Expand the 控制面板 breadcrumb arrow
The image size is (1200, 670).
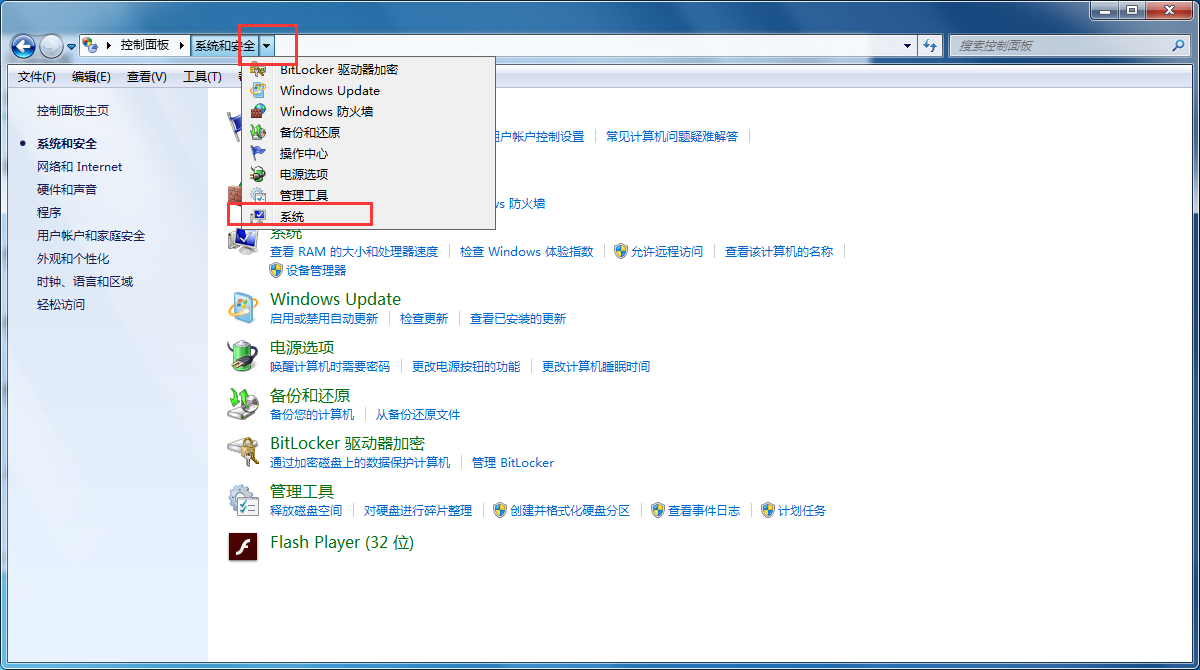tap(182, 46)
